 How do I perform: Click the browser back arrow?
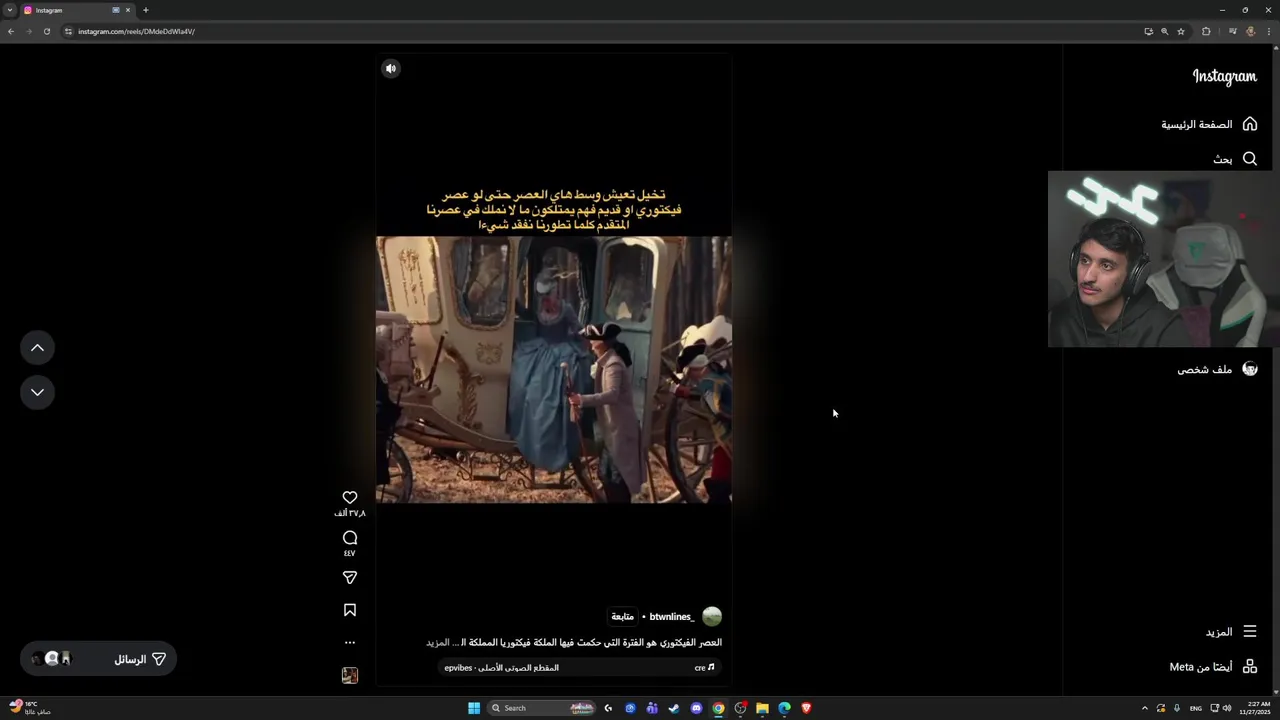tap(11, 31)
